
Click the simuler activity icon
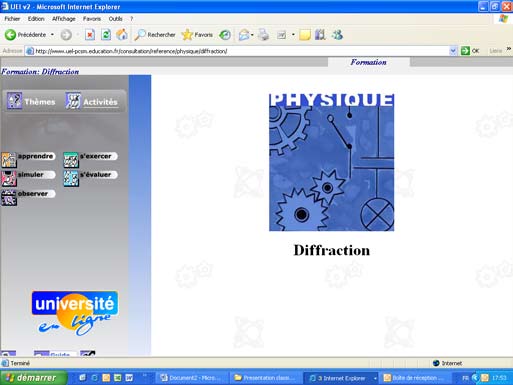pyautogui.click(x=8, y=179)
